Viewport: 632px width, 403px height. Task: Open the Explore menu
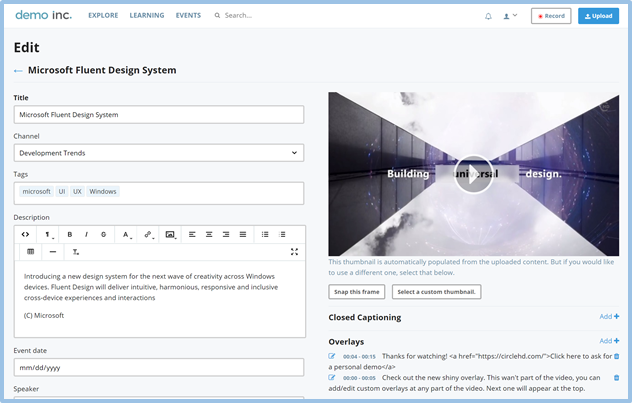pyautogui.click(x=103, y=15)
